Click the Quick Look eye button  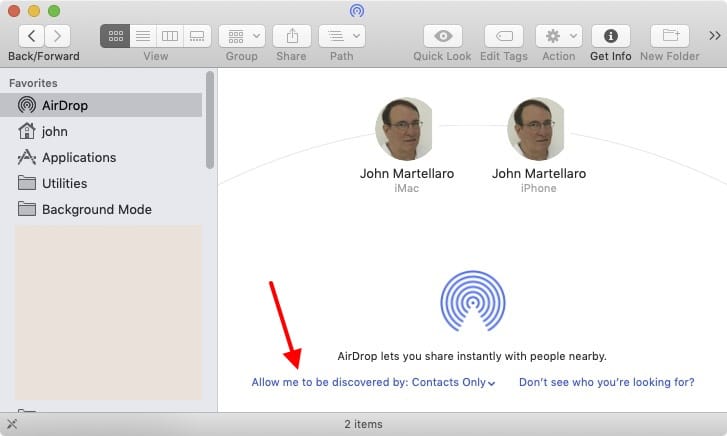(x=443, y=36)
